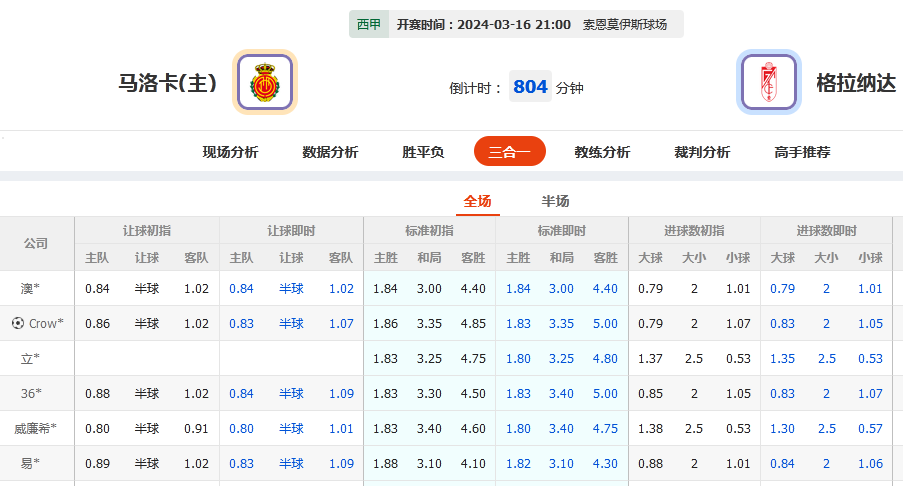Select the highlighted 三合一 tab

pyautogui.click(x=509, y=152)
